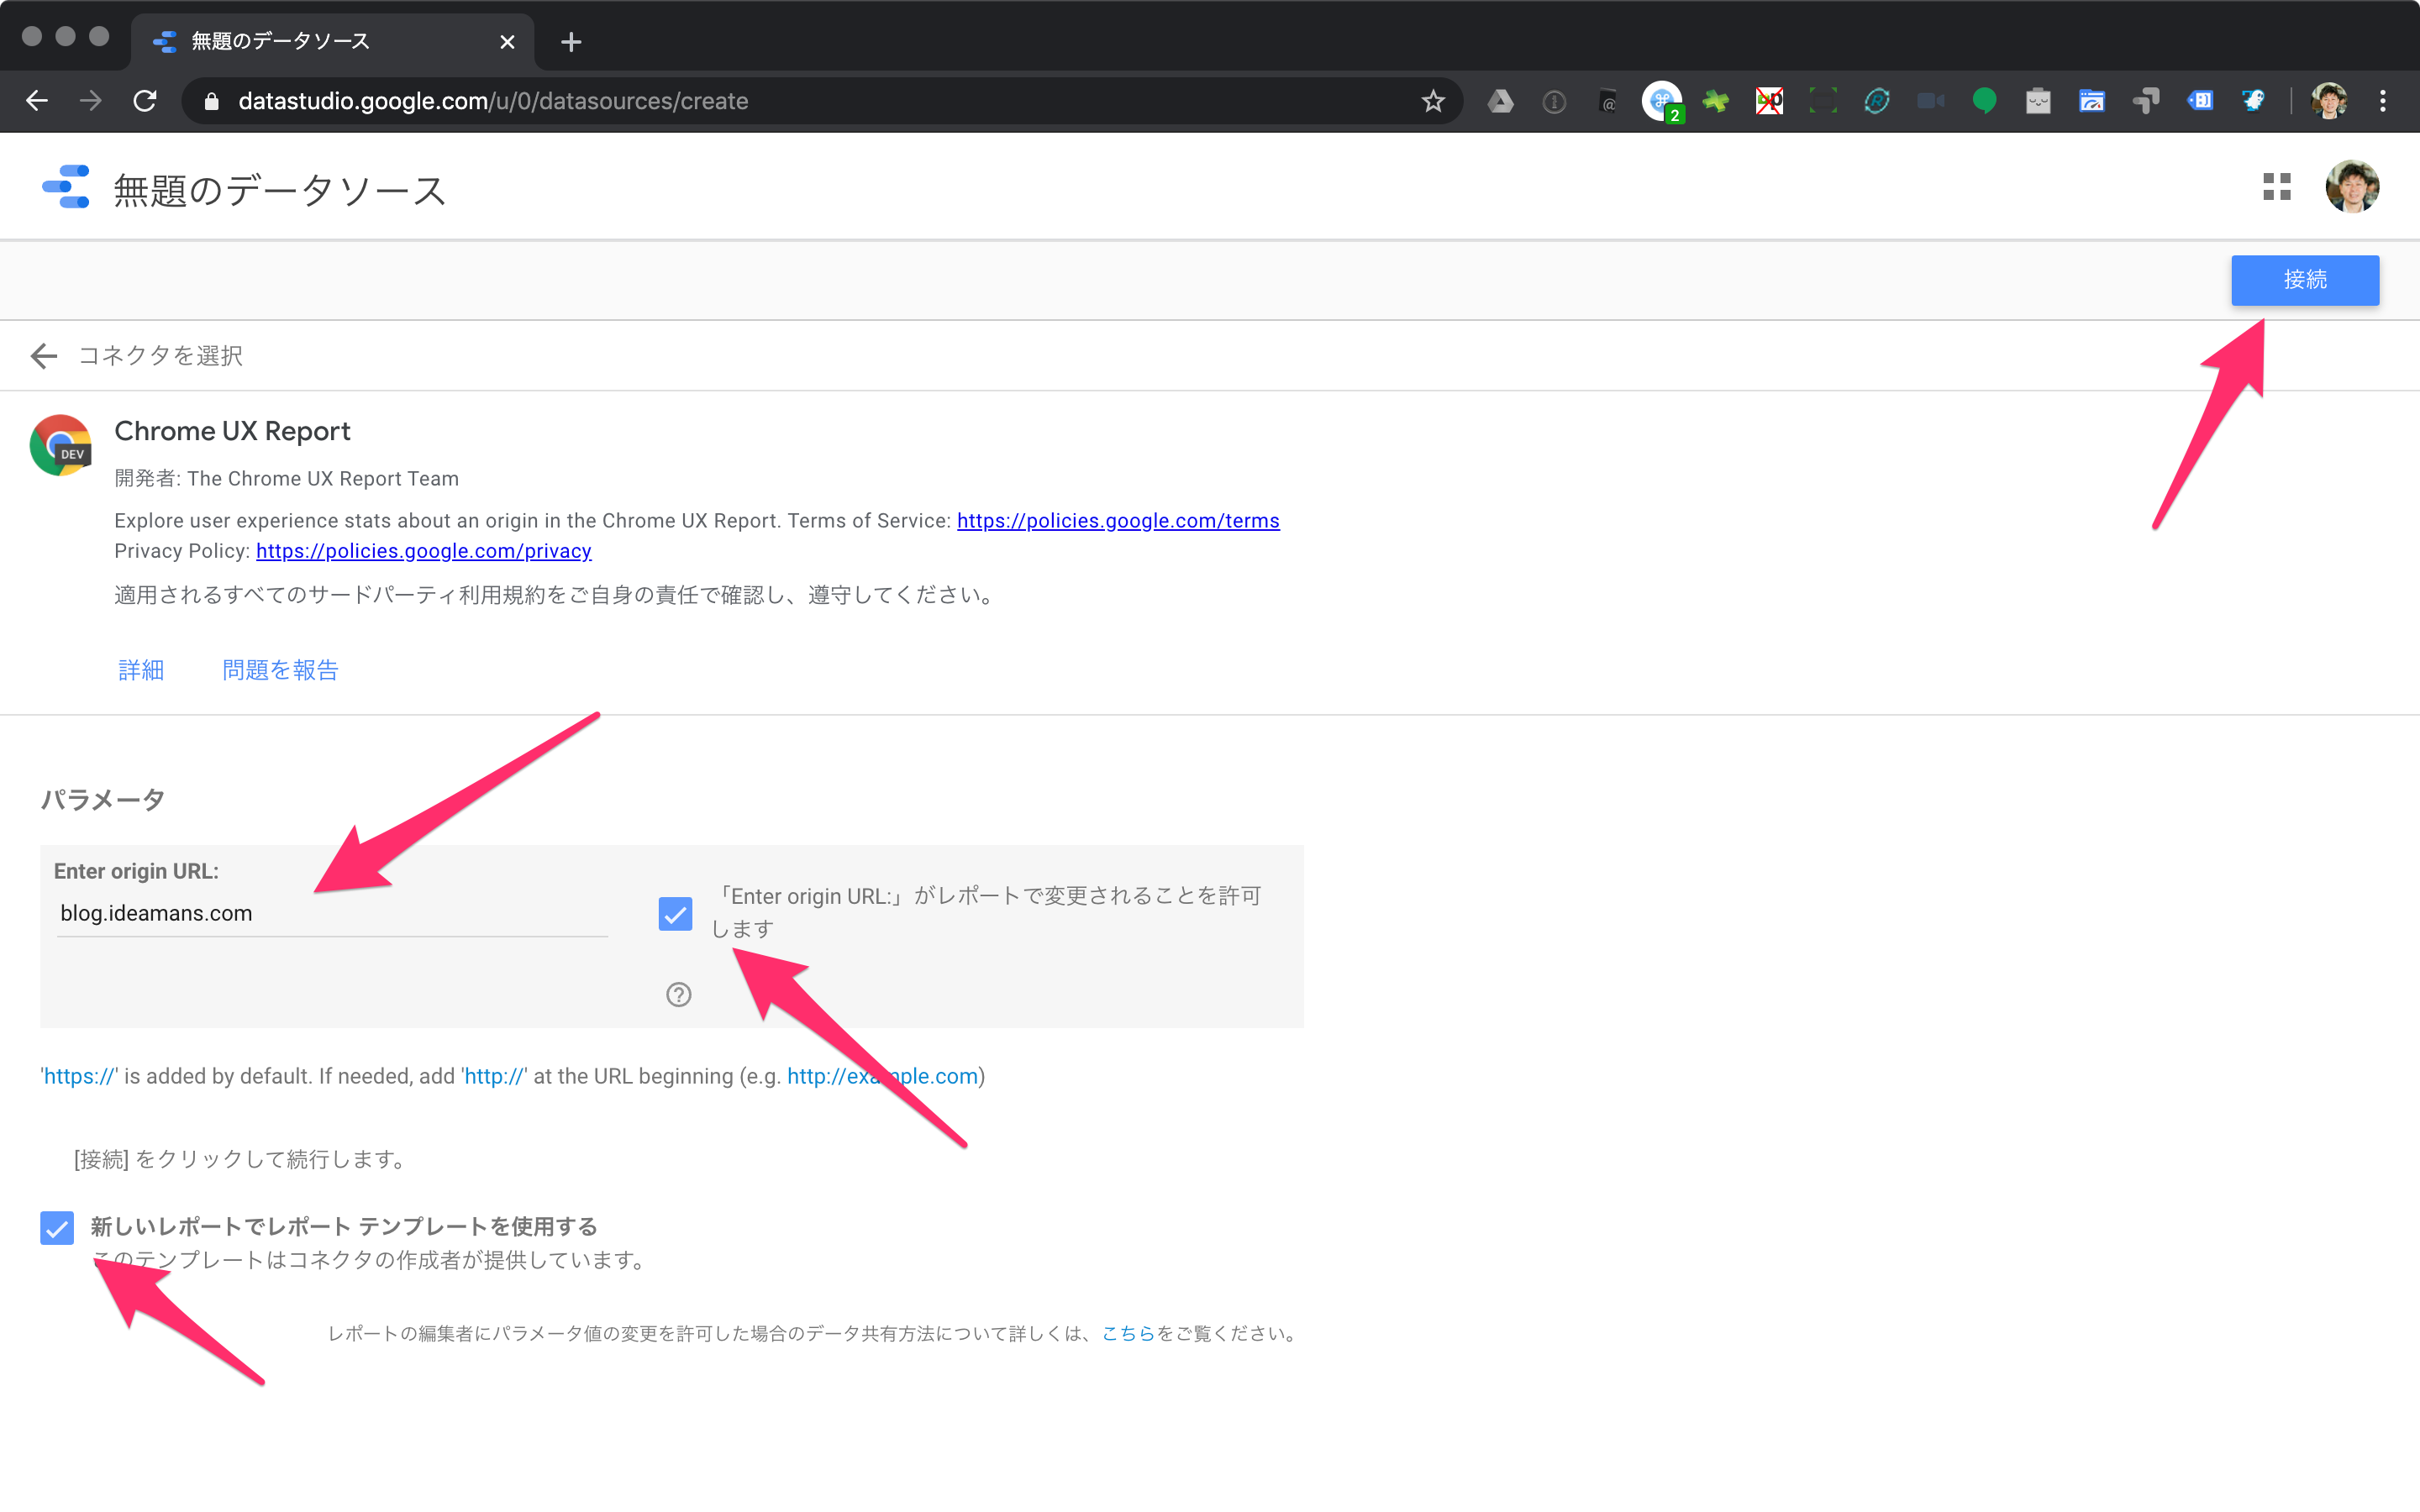Toggle allowing Enter origin URL to be modified

pos(676,914)
